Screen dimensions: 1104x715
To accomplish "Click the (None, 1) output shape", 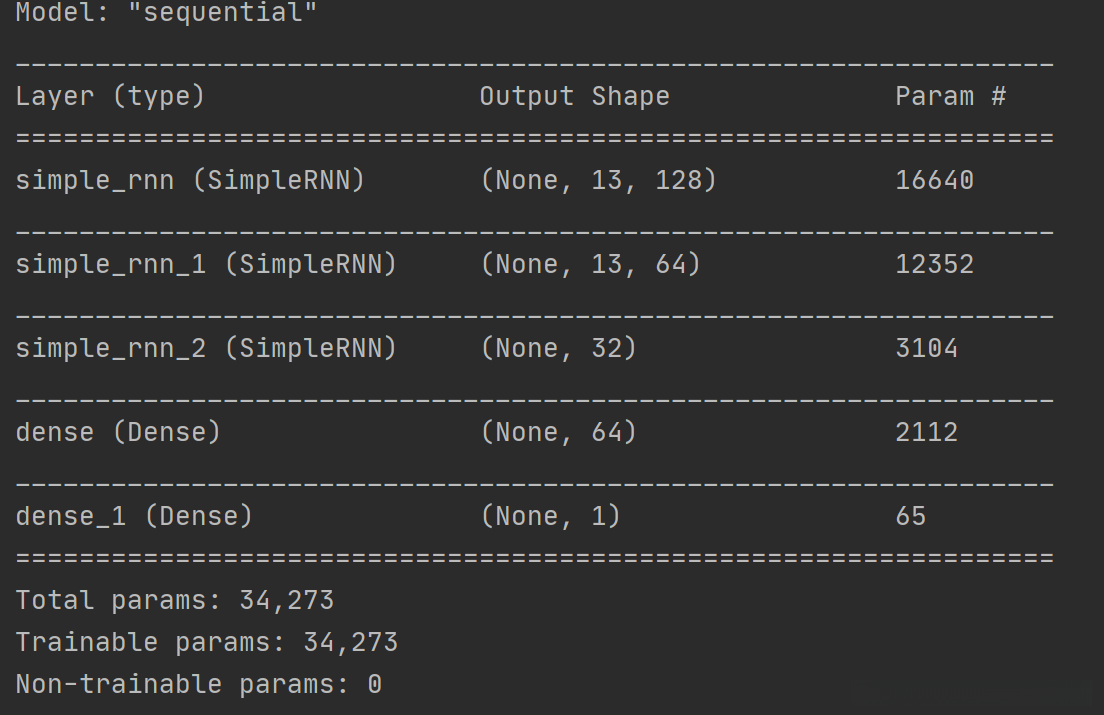I will [550, 517].
